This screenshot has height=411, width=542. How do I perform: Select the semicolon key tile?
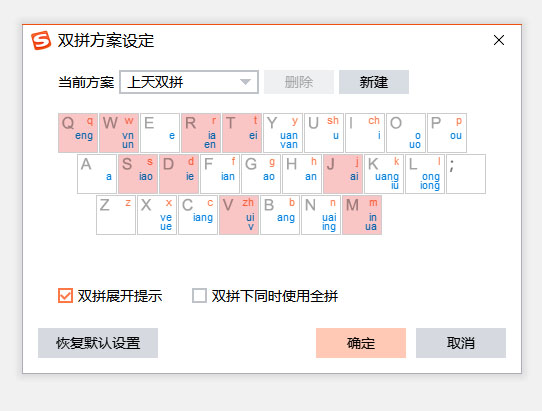tap(466, 174)
